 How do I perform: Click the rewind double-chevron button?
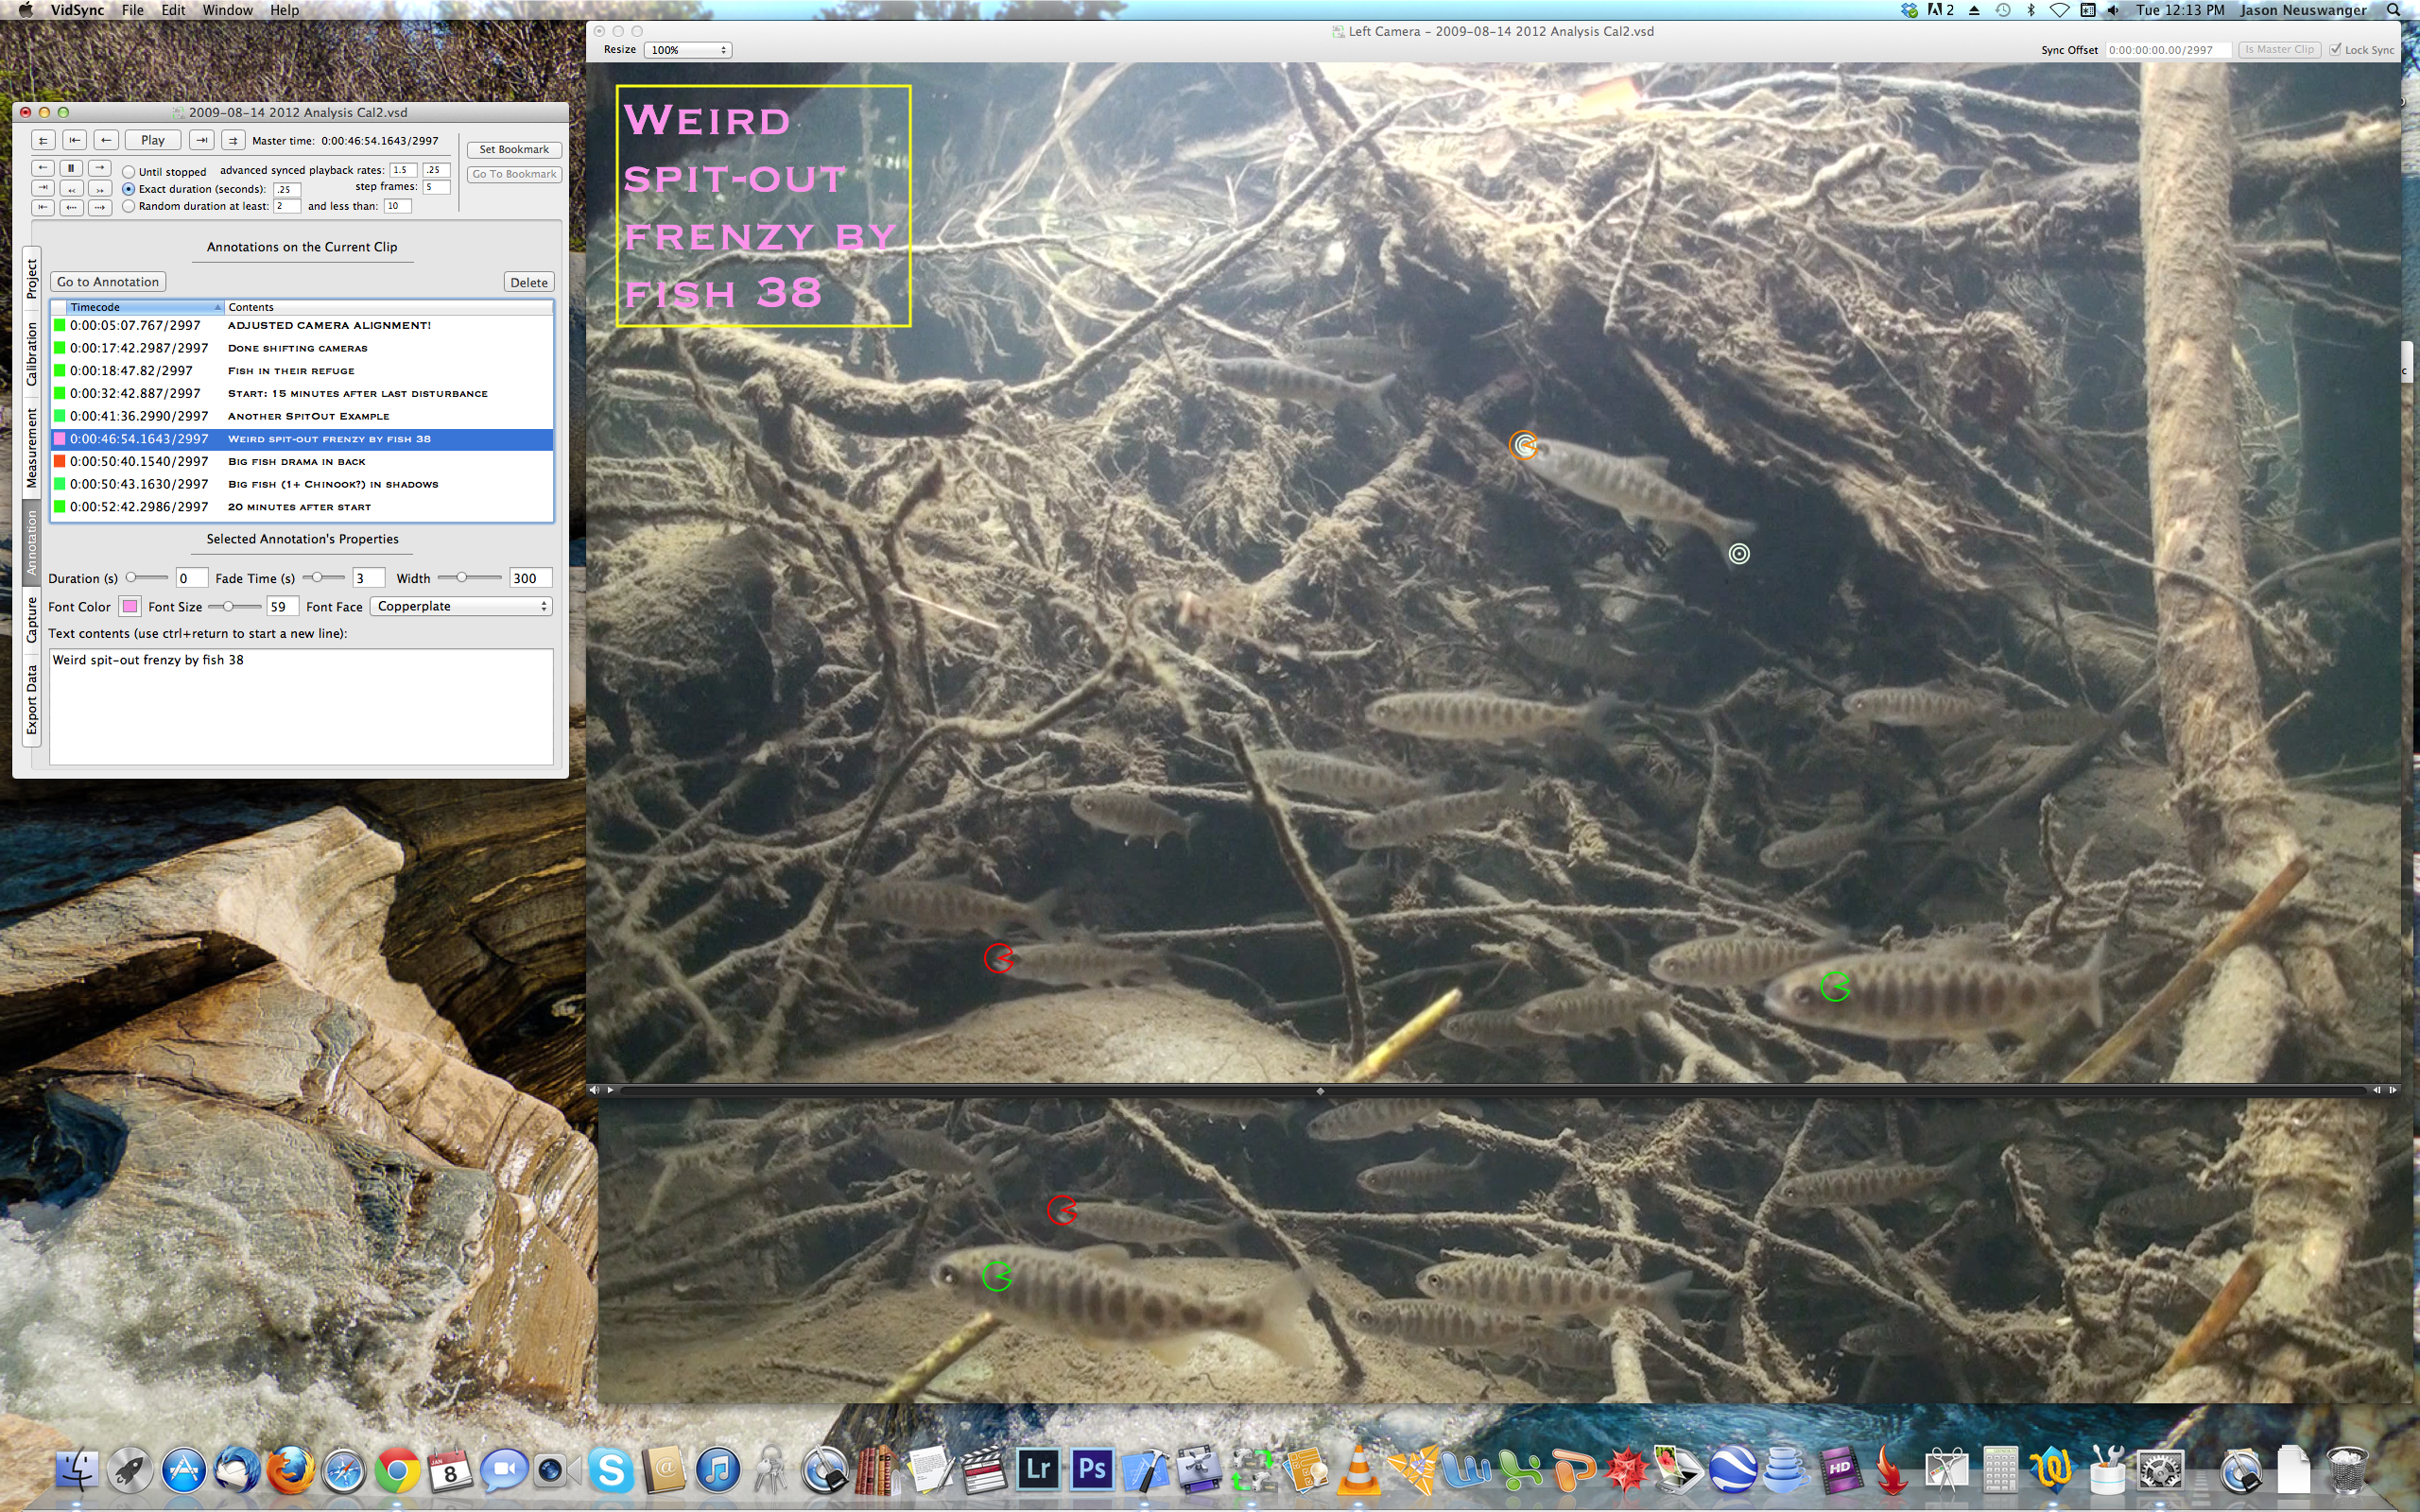pyautogui.click(x=71, y=188)
